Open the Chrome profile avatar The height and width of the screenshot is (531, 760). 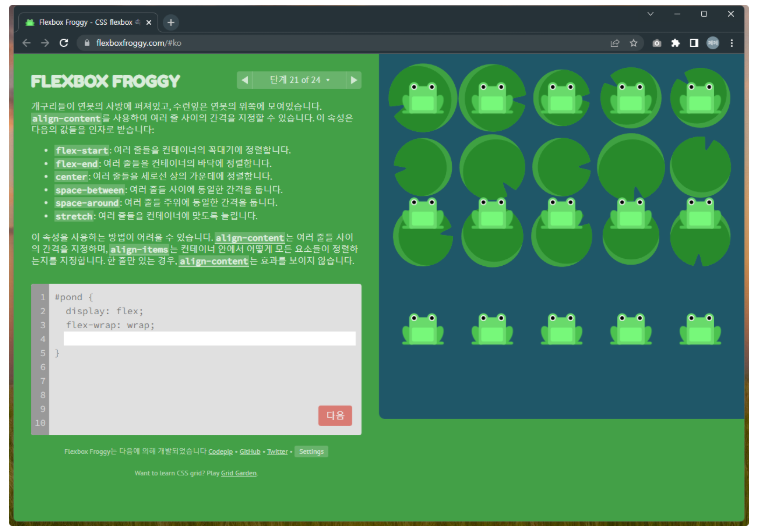pyautogui.click(x=712, y=43)
